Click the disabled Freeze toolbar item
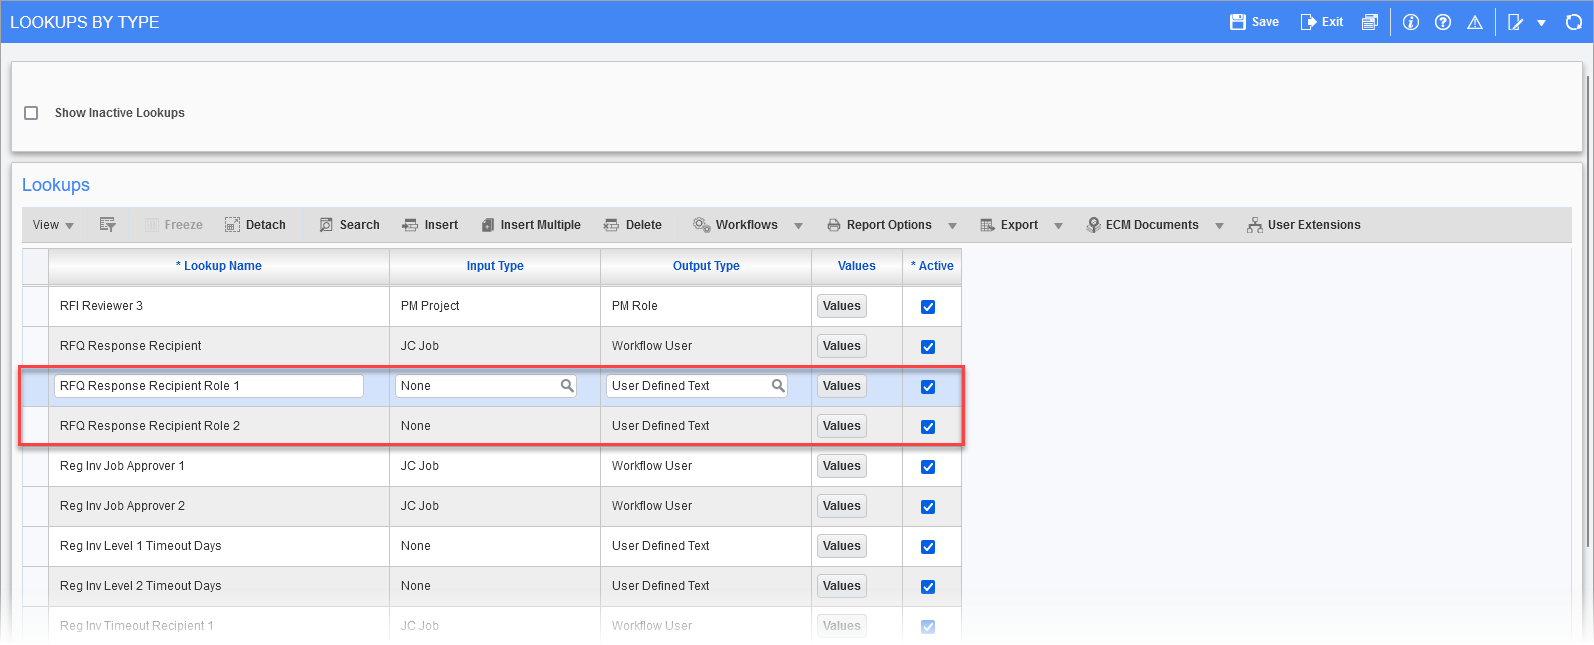 (174, 225)
